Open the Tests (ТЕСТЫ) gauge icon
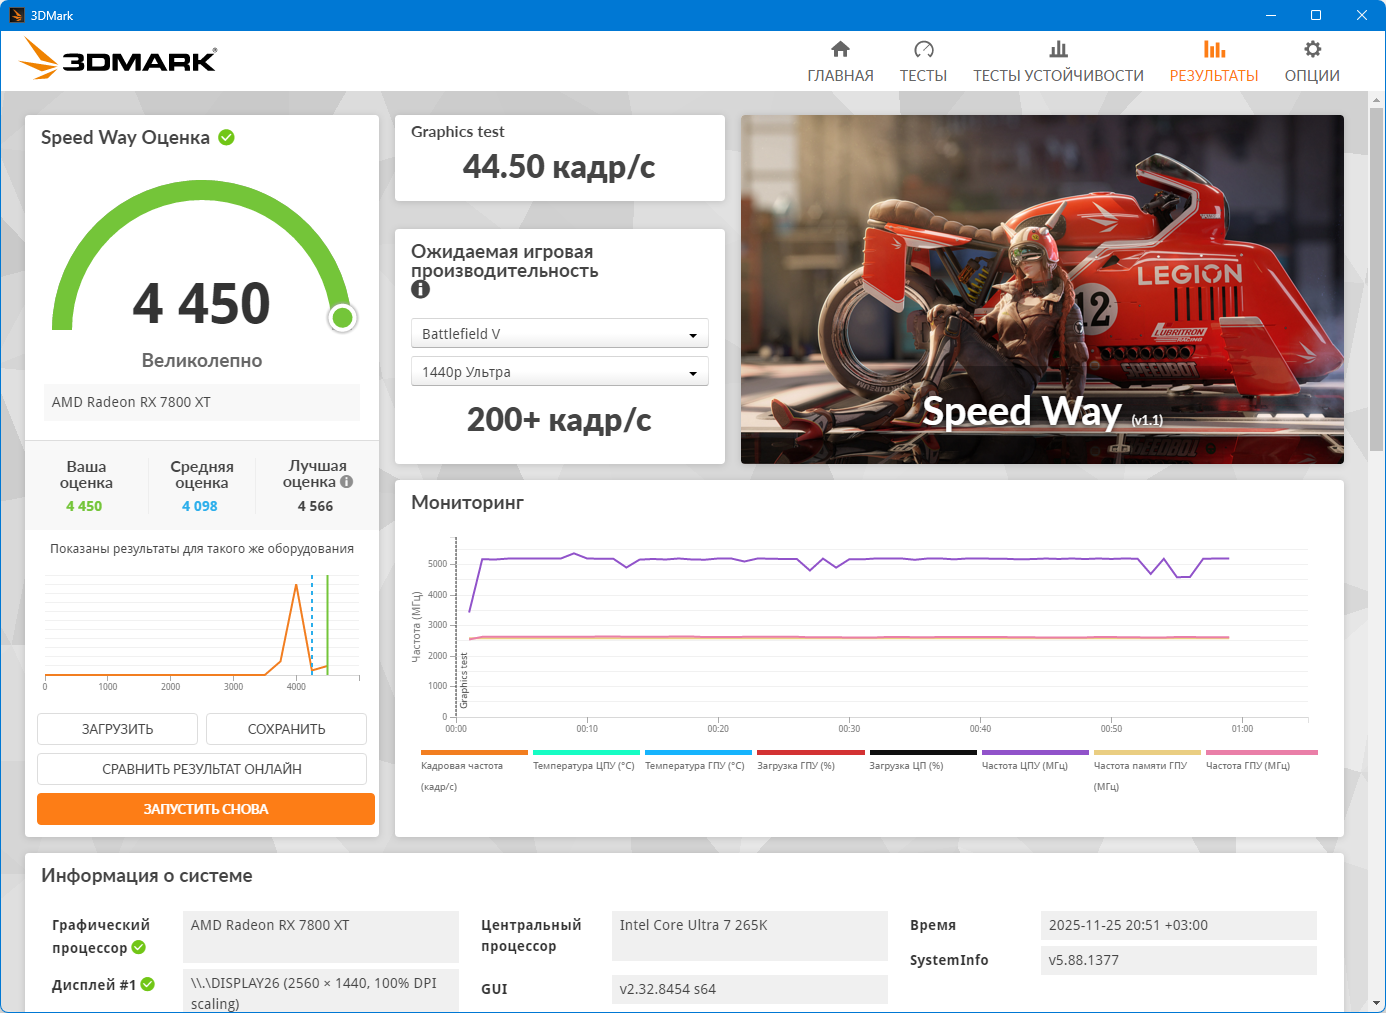 point(923,50)
